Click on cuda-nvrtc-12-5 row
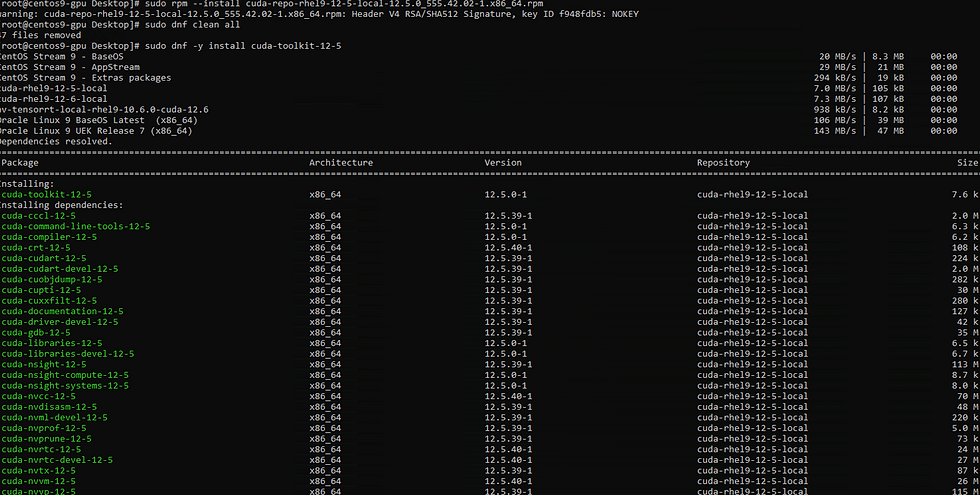Image resolution: width=980 pixels, height=495 pixels. point(489,449)
